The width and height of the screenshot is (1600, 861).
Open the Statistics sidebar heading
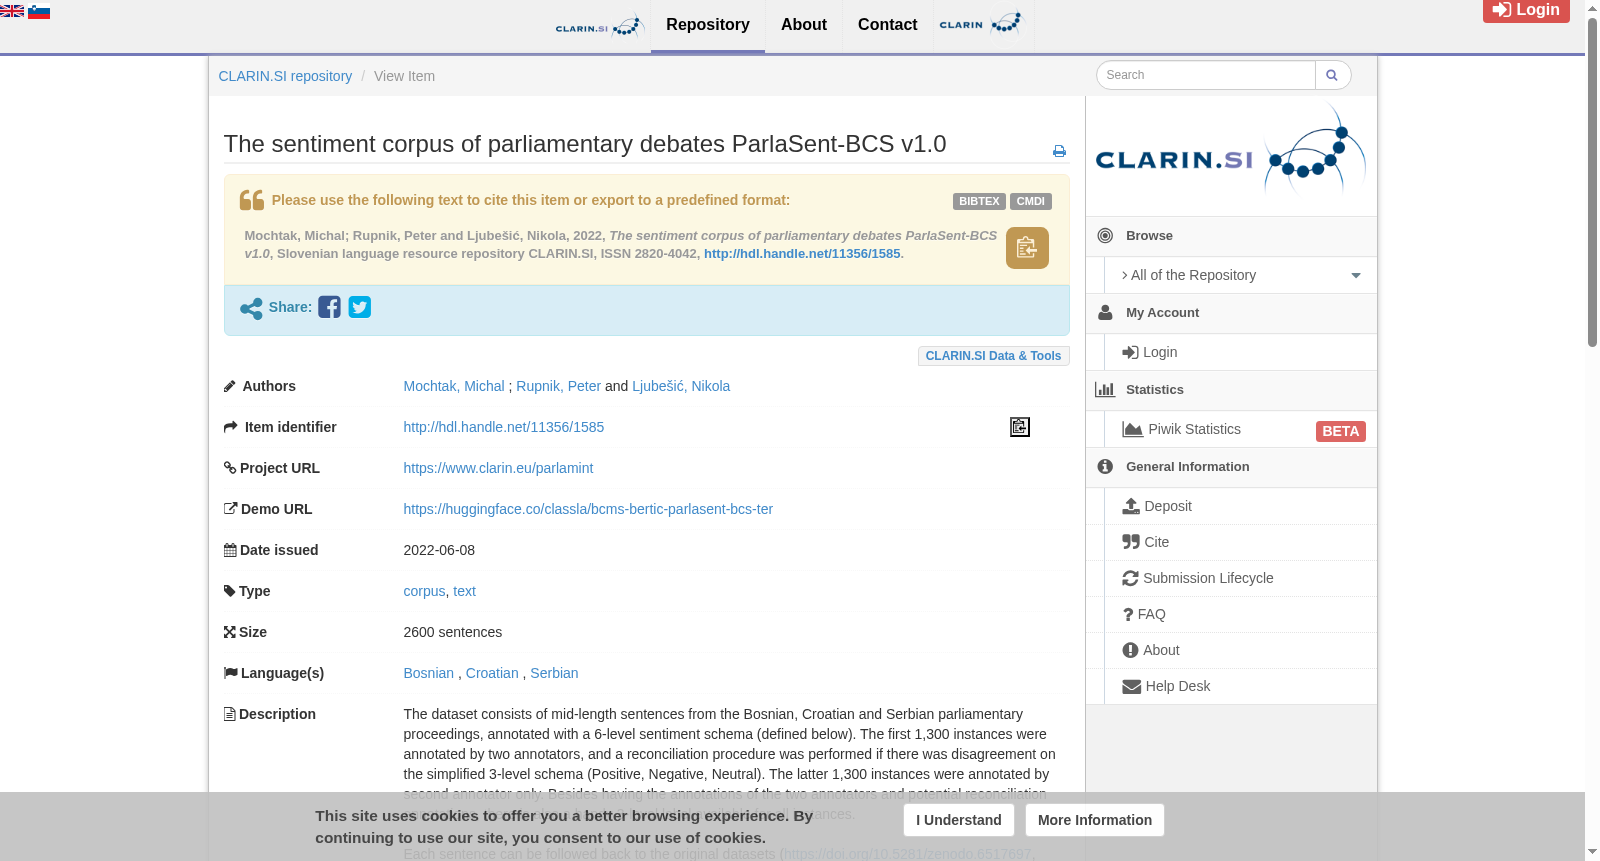pos(1231,390)
